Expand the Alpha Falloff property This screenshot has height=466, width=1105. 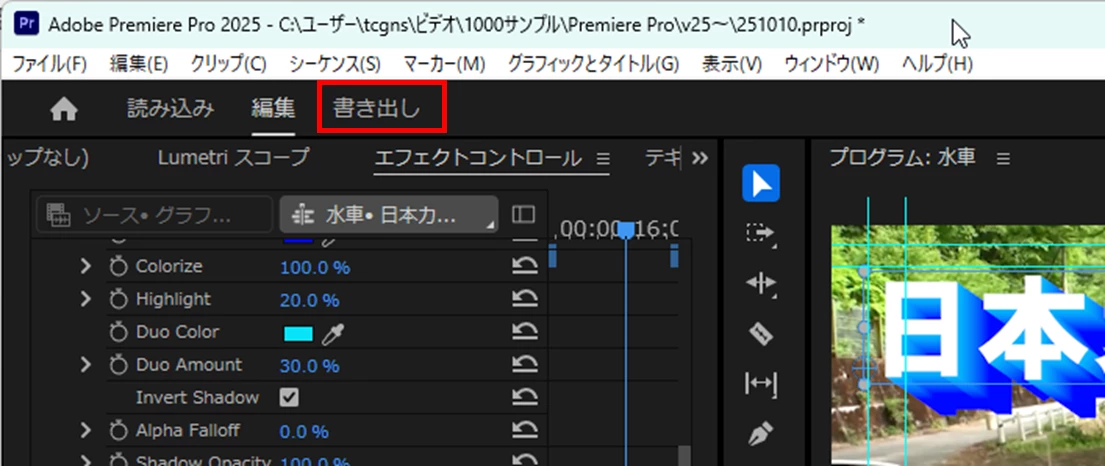click(85, 430)
